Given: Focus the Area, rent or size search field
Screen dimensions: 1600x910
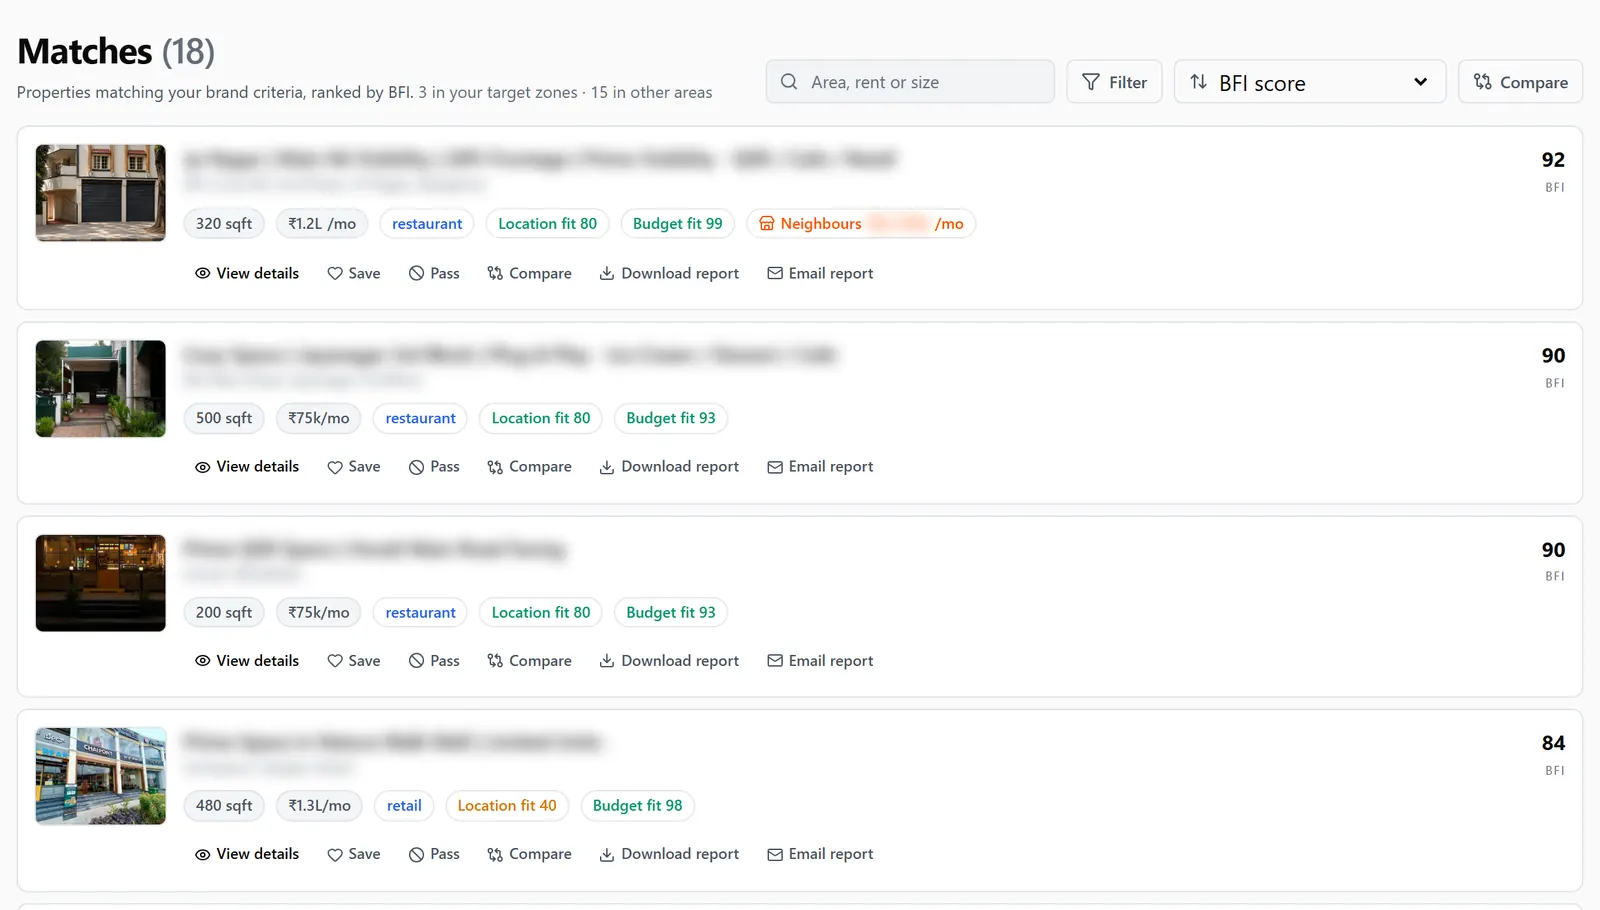Looking at the screenshot, I should [910, 82].
